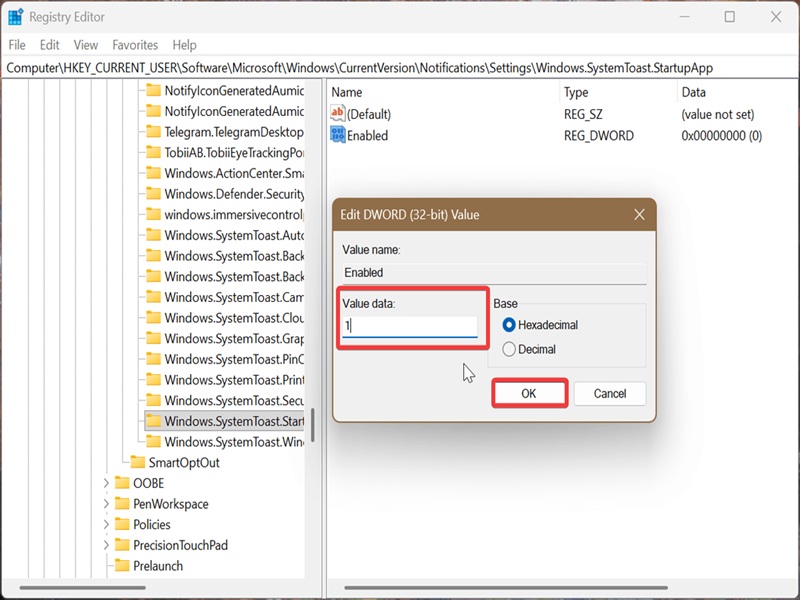Click the REG_DWORD type cell
This screenshot has height=600, width=800.
pyautogui.click(x=599, y=136)
